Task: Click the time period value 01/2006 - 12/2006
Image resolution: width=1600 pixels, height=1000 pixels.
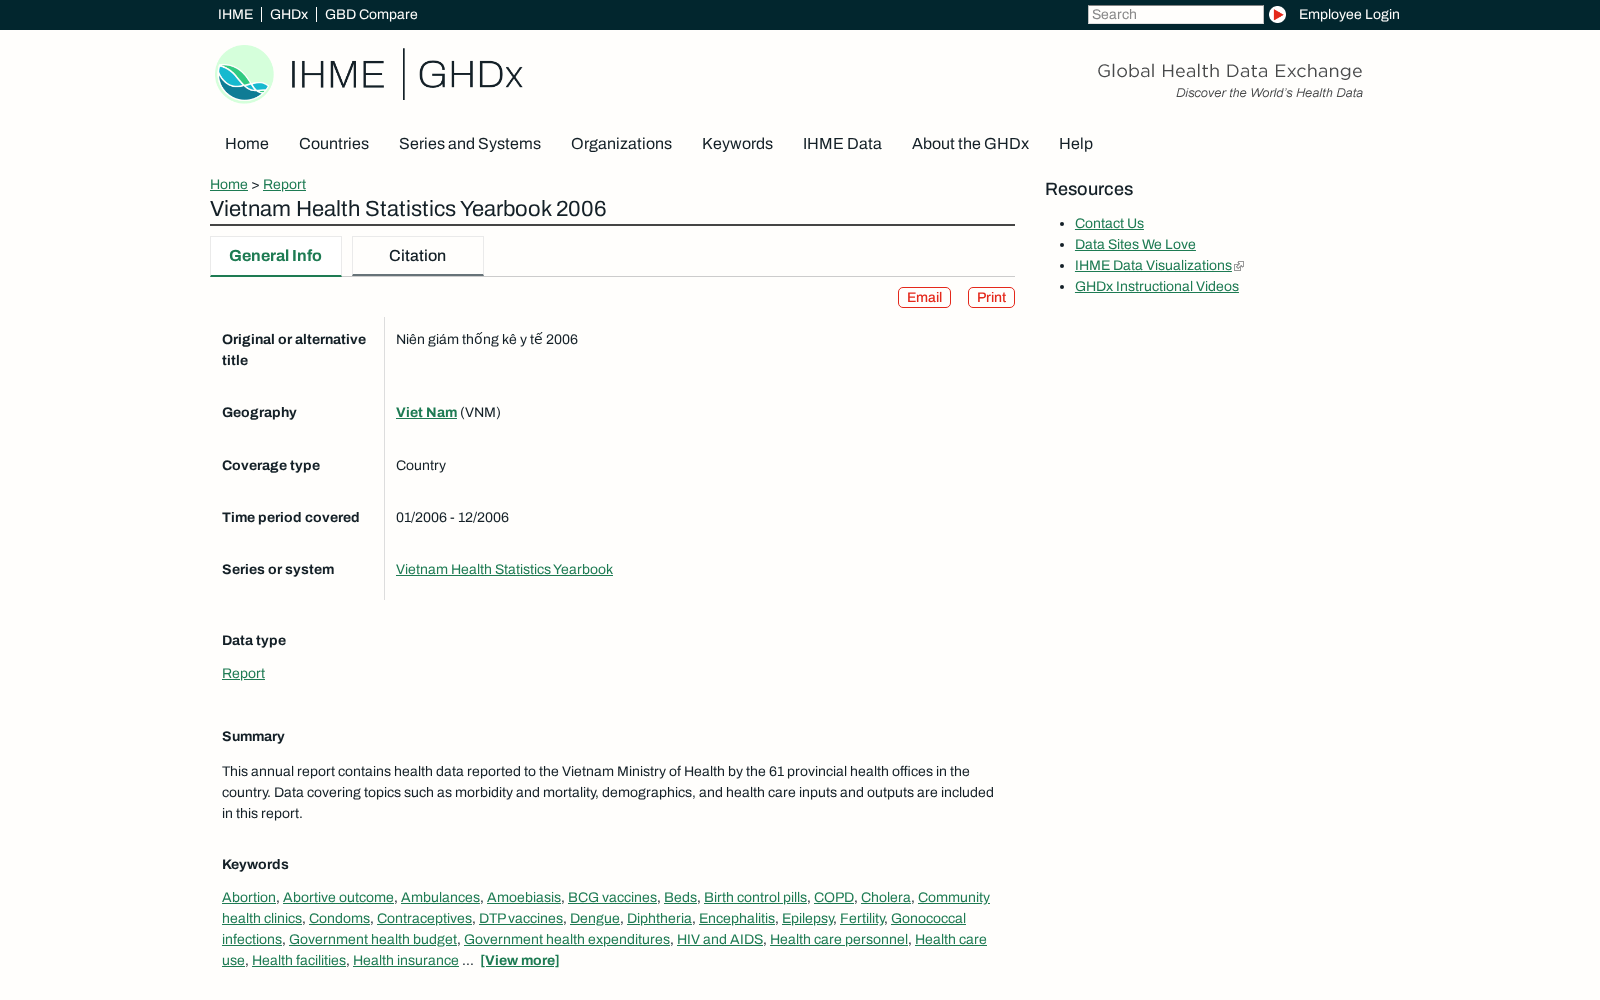Action: click(452, 518)
